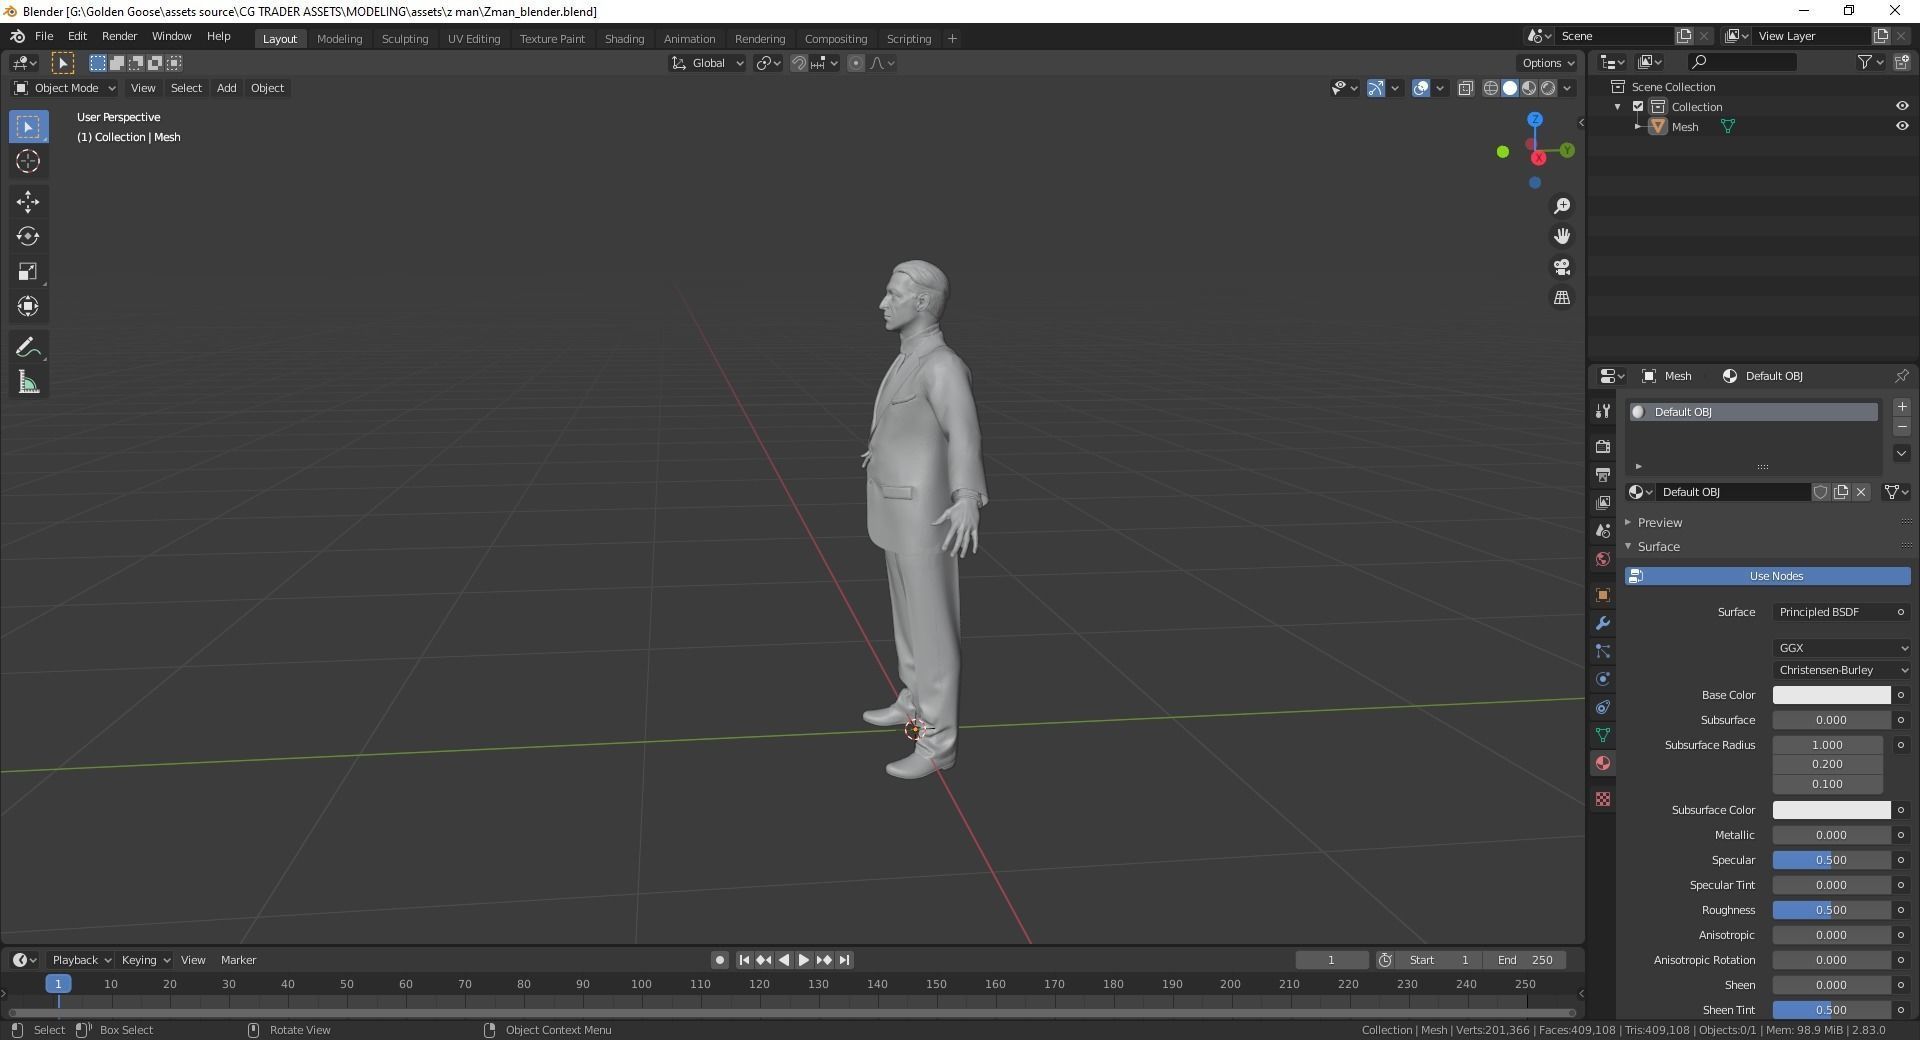This screenshot has width=1920, height=1040.
Task: Click the current frame number field
Action: pos(1331,960)
